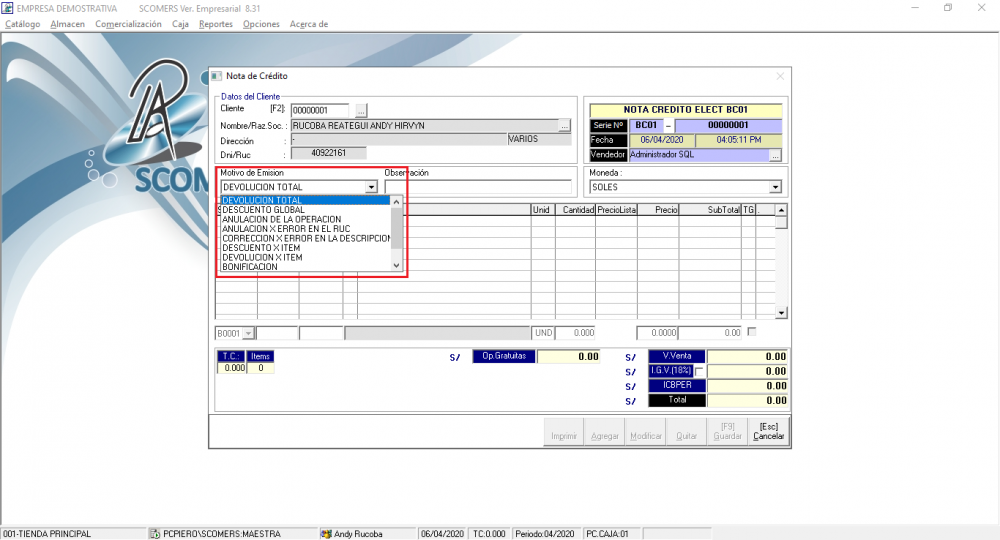Click the Cantidad column header
This screenshot has height=540, width=1000.
(x=576, y=210)
